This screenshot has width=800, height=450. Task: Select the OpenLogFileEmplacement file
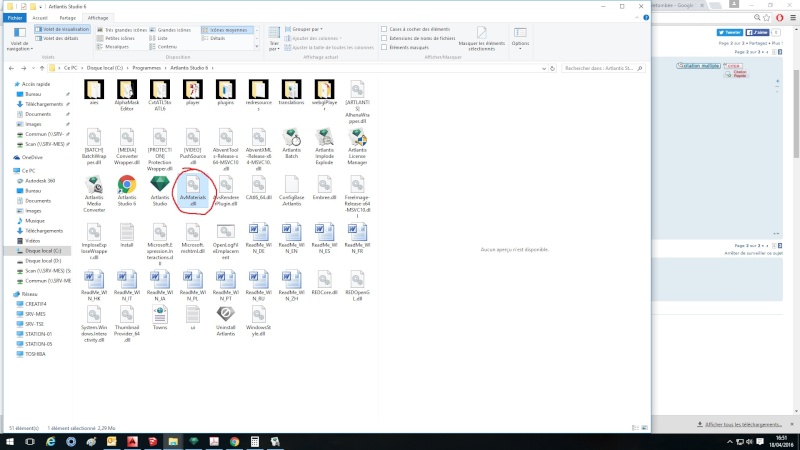click(226, 242)
